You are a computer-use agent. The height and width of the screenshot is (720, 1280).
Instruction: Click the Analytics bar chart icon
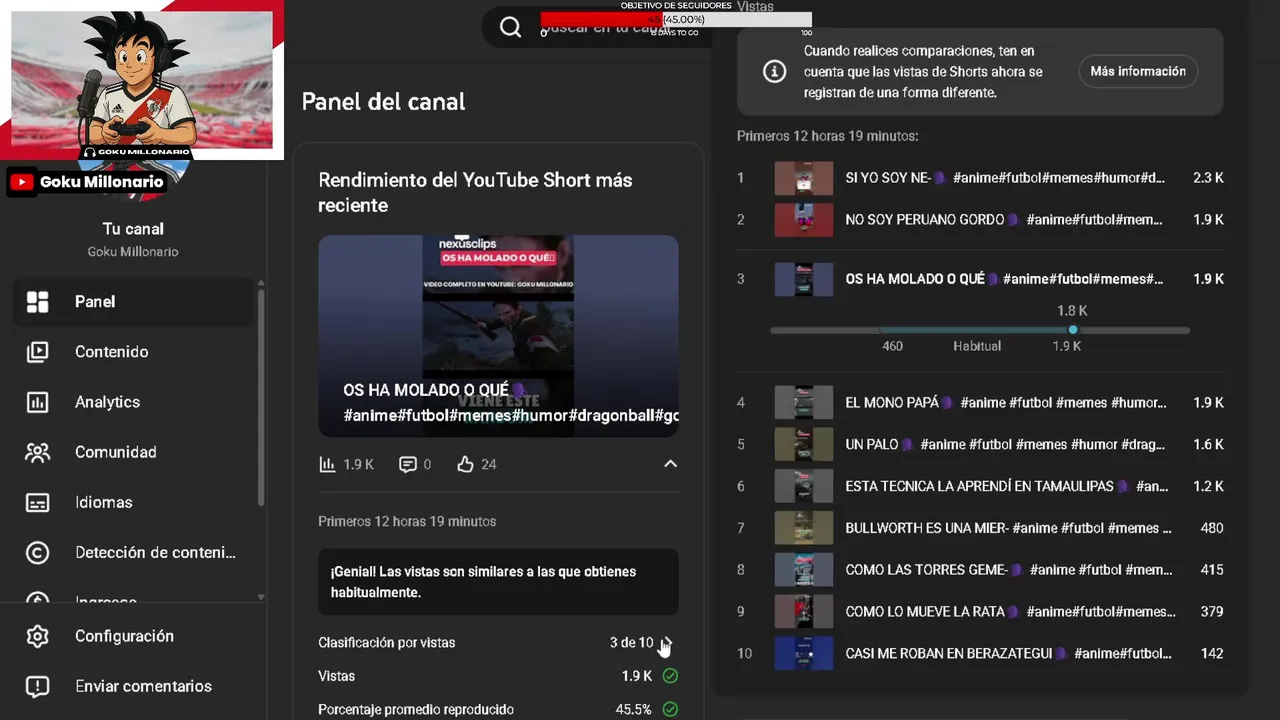(37, 402)
